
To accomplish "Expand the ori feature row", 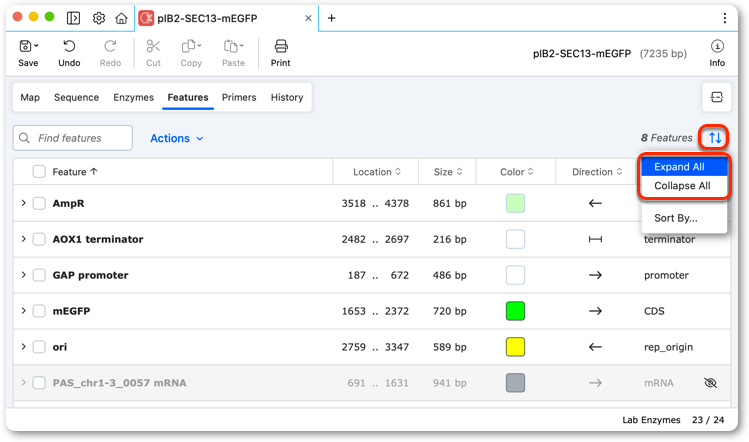I will tap(23, 346).
